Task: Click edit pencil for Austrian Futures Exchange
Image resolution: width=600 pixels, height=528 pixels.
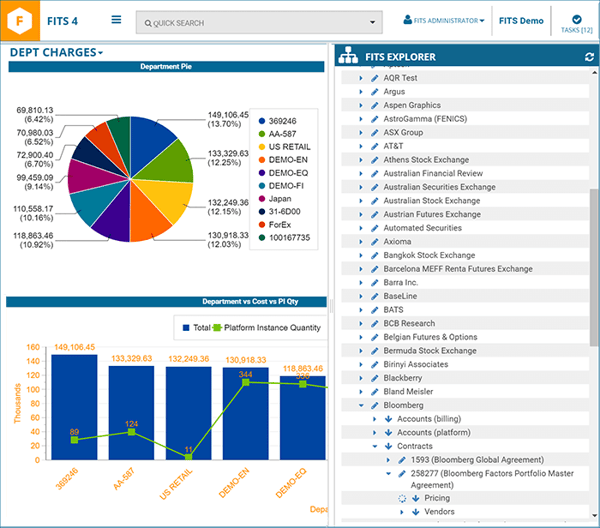Action: coord(375,214)
